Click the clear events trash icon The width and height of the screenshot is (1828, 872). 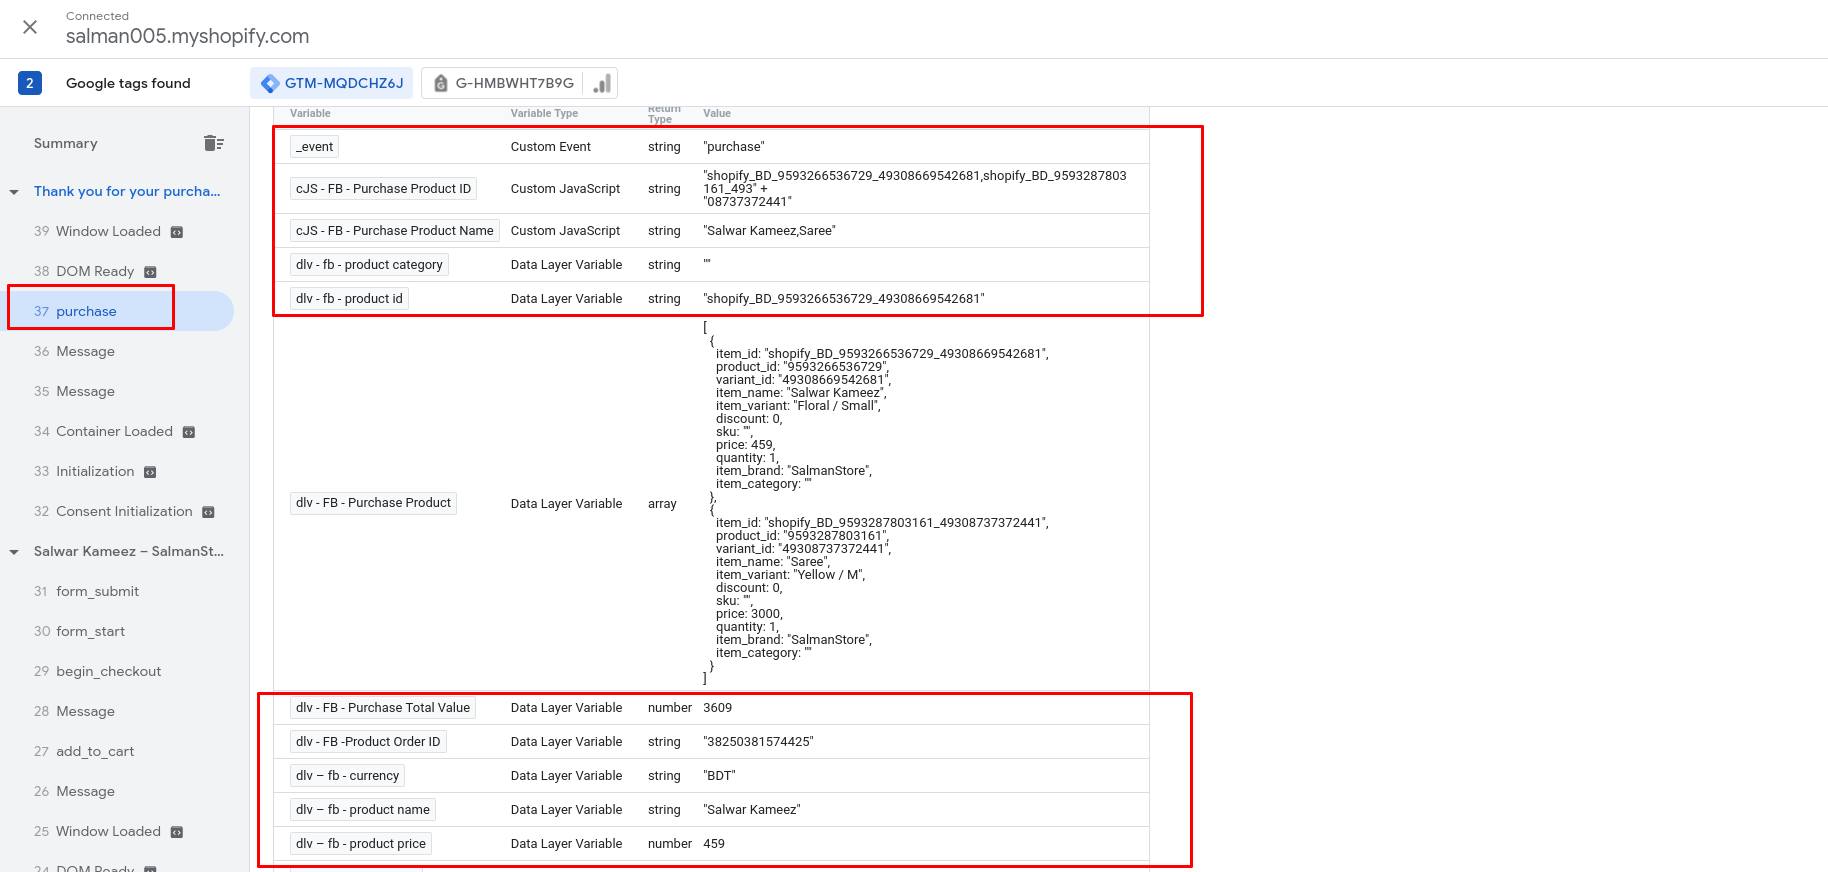(x=213, y=143)
